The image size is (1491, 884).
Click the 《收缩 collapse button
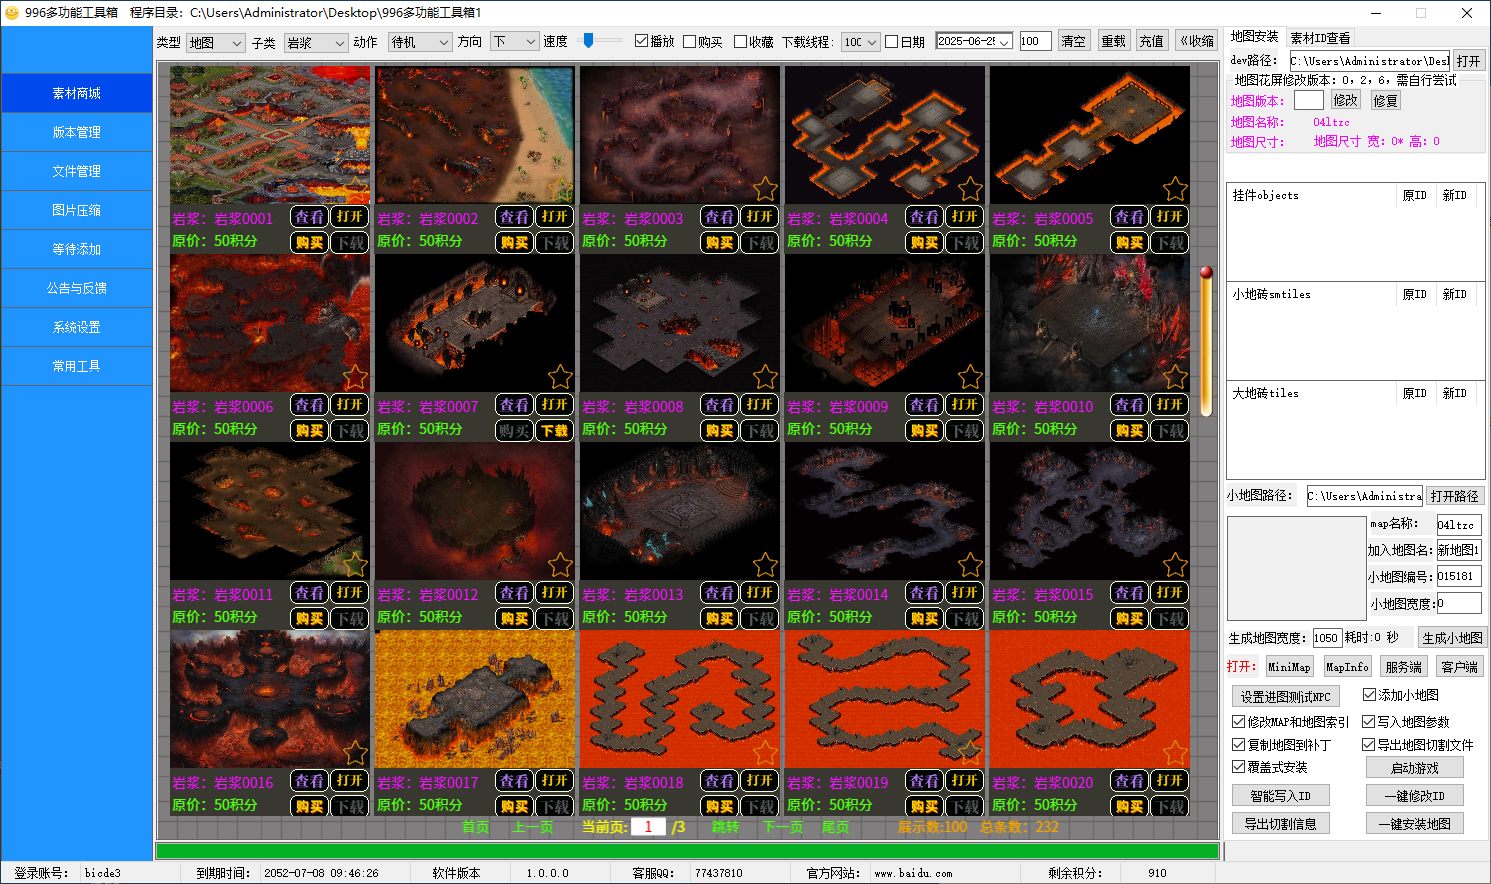point(1196,41)
